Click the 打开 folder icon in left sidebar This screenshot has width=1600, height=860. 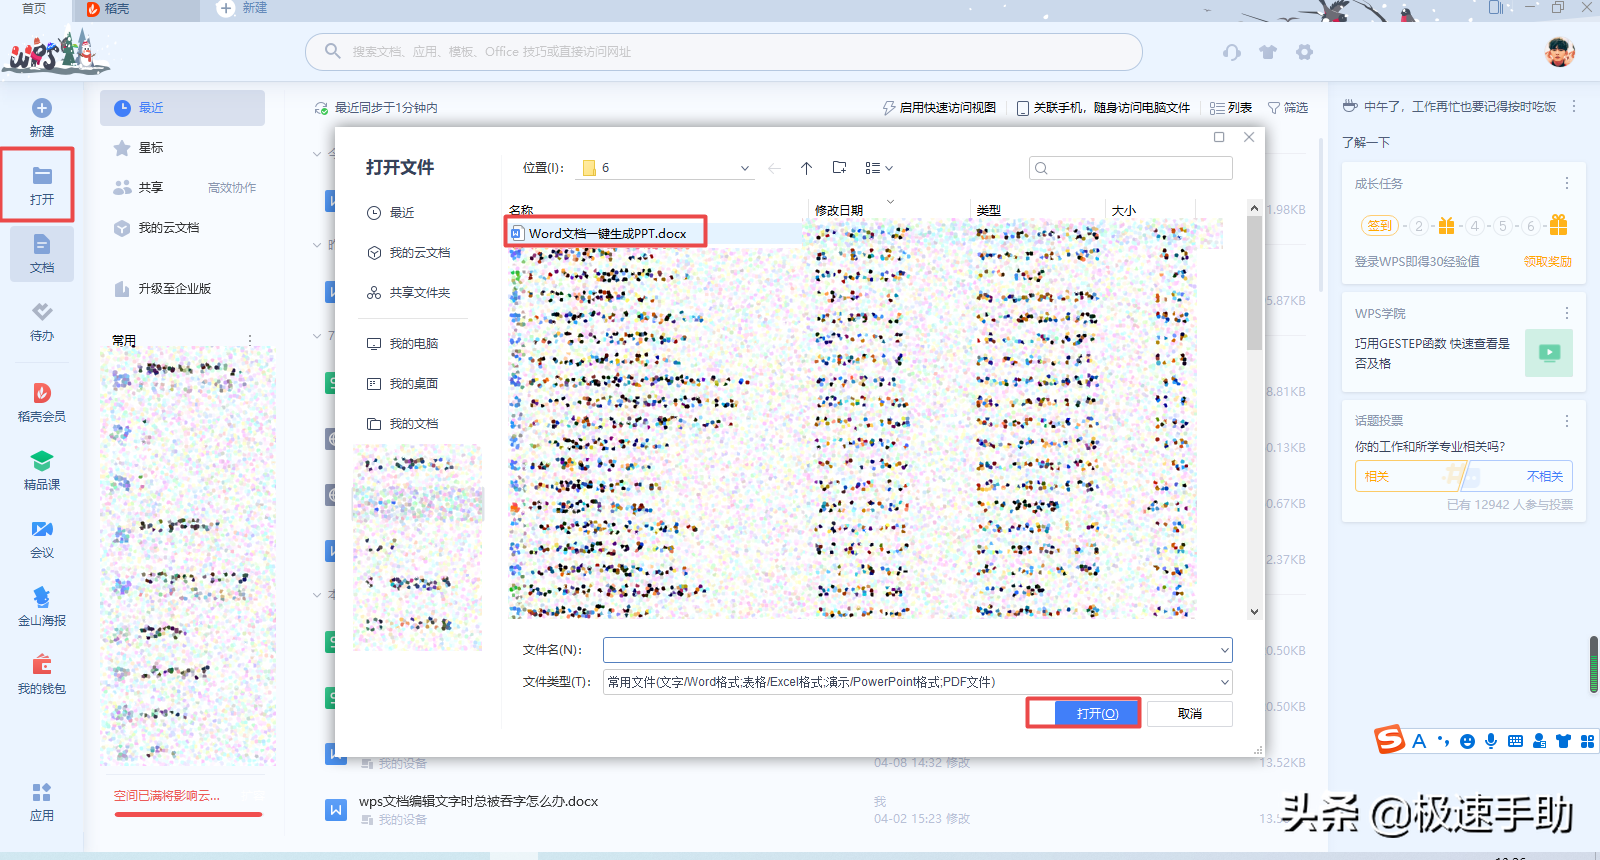(42, 176)
